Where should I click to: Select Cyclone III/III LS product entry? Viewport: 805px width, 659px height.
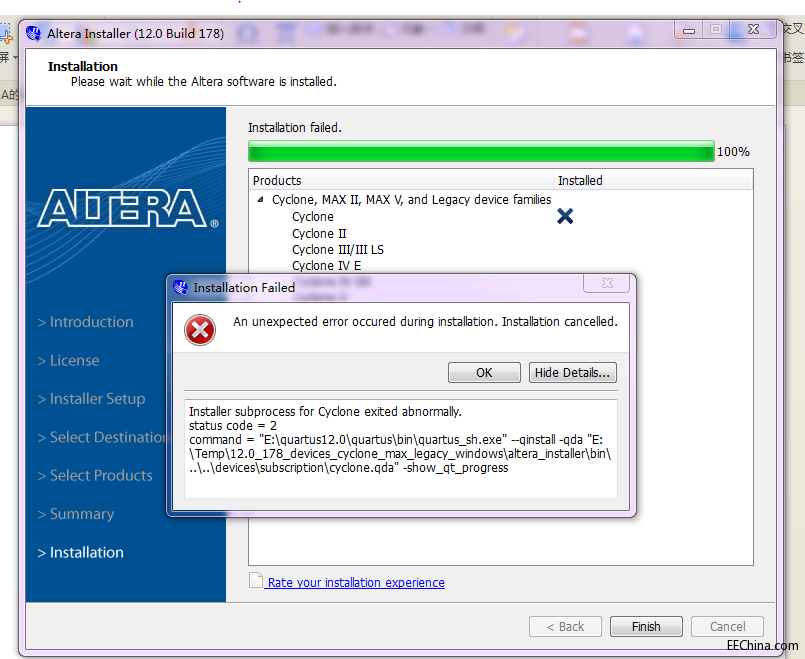point(337,250)
